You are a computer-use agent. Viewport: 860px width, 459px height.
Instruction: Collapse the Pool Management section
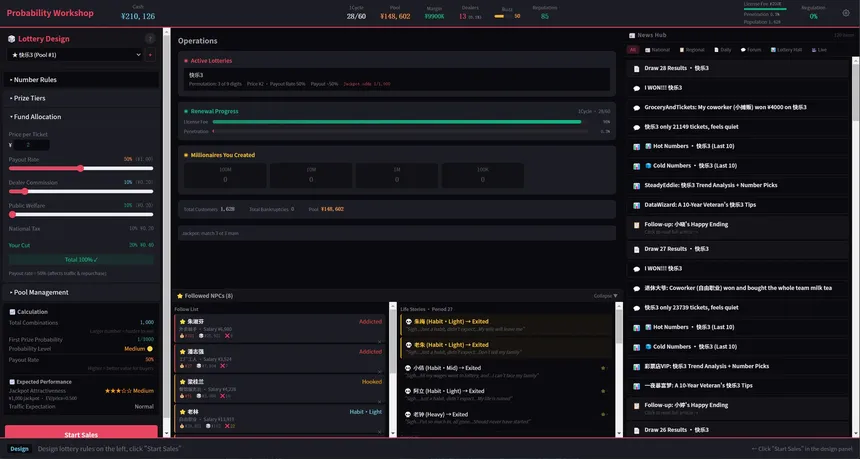(x=82, y=292)
